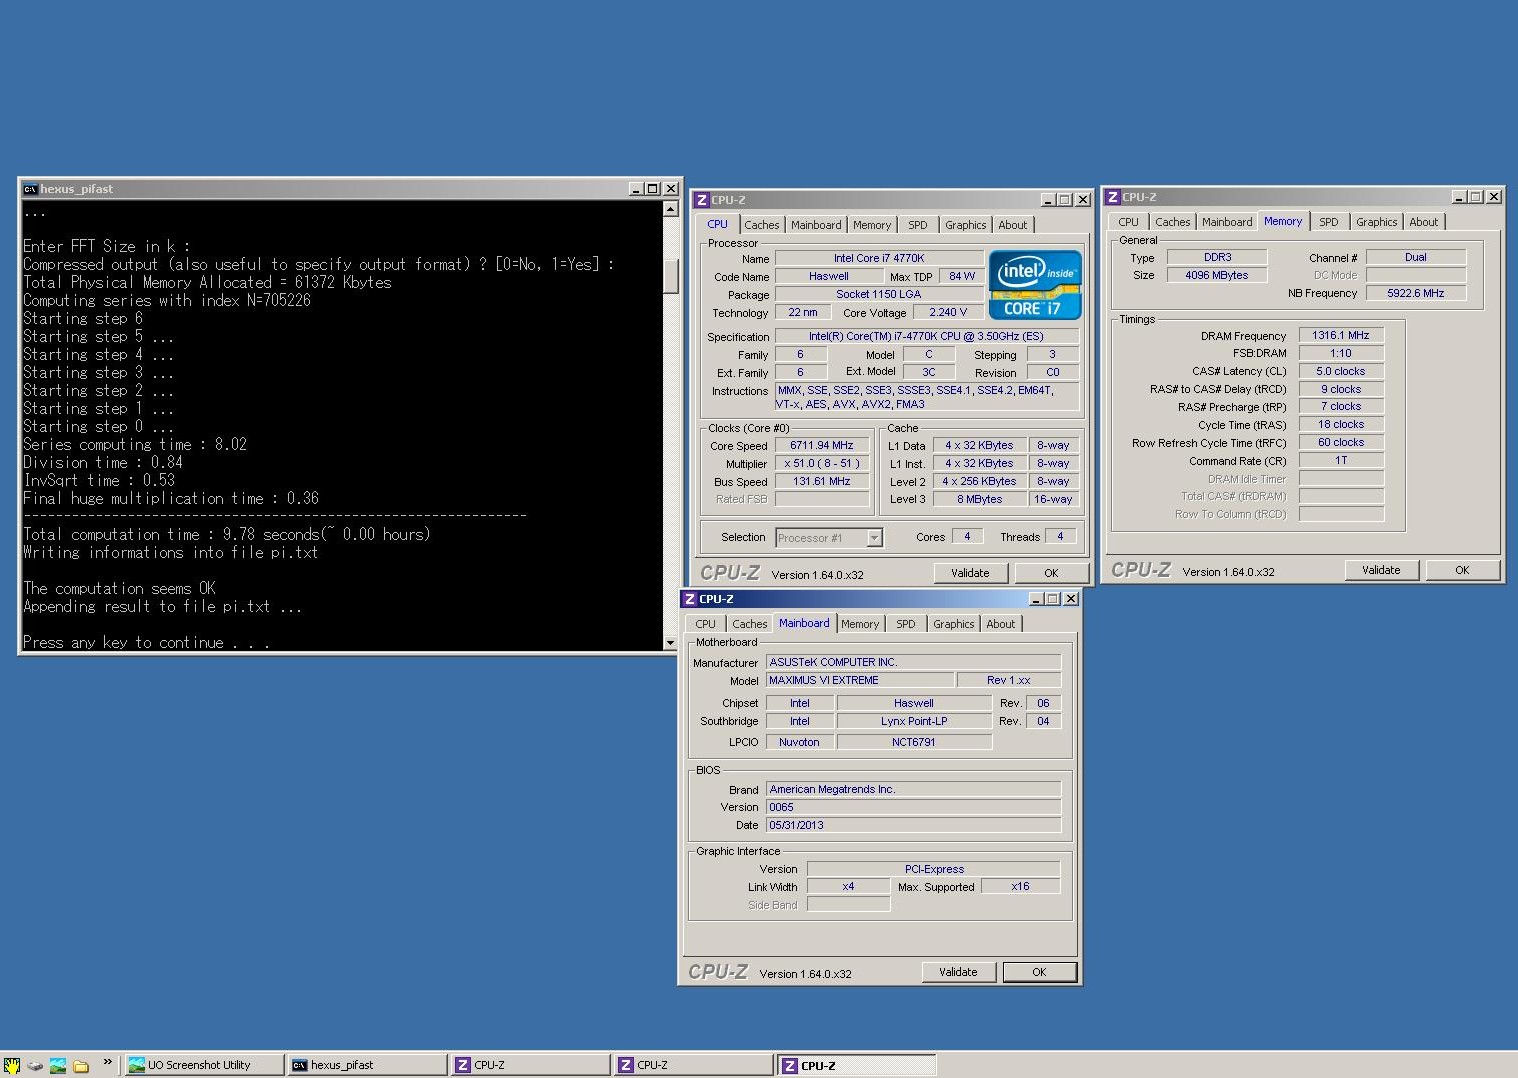Screen dimensions: 1518x1078
Task: Click the DRAM Frequency value 1316.1 MHz
Action: (1341, 335)
